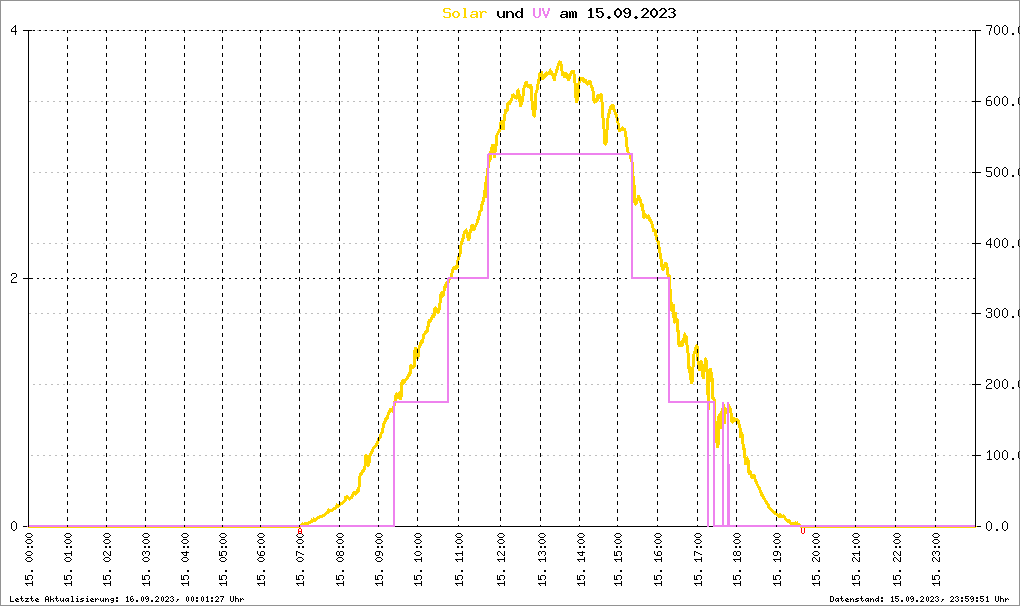The width and height of the screenshot is (1020, 606).
Task: Click the right axis value '100.0'
Action: pos(1001,455)
